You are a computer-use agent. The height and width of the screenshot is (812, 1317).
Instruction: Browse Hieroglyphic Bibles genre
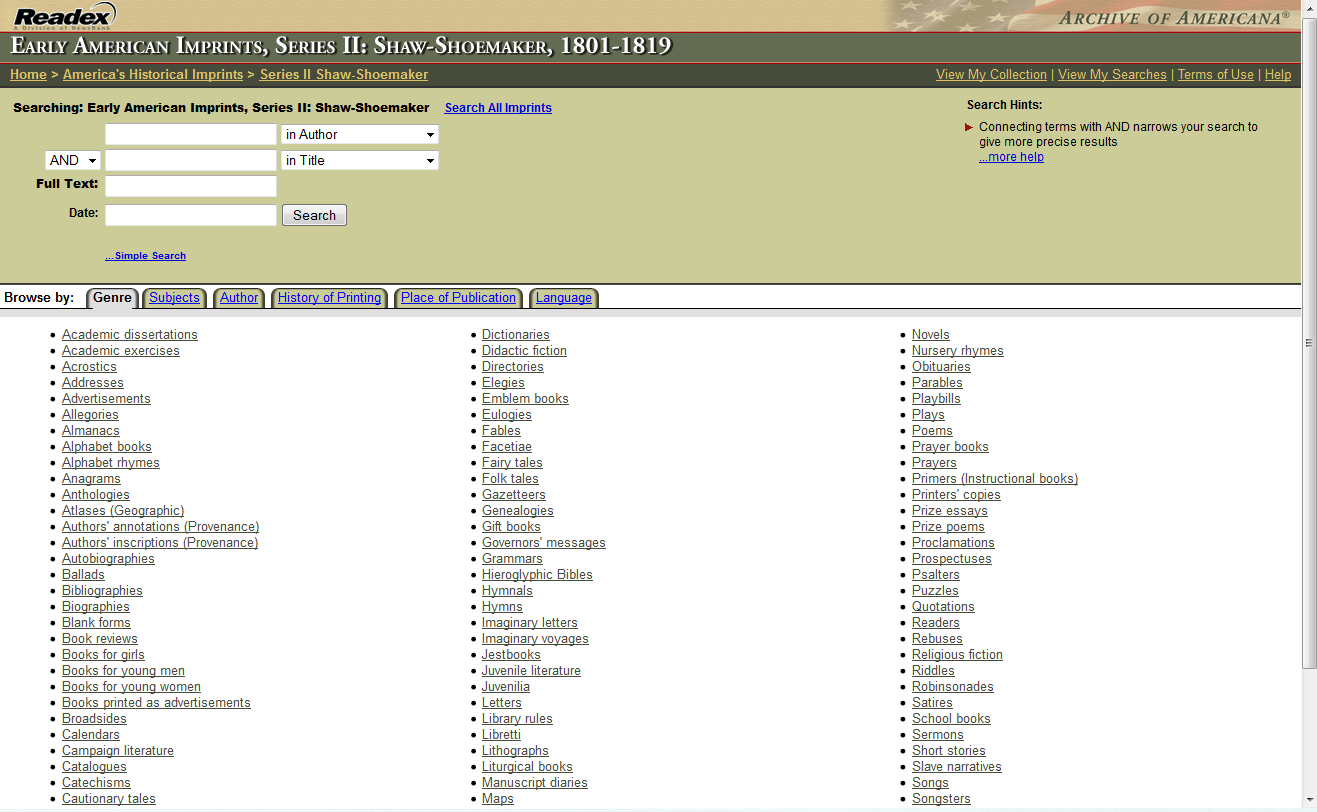pyautogui.click(x=537, y=575)
